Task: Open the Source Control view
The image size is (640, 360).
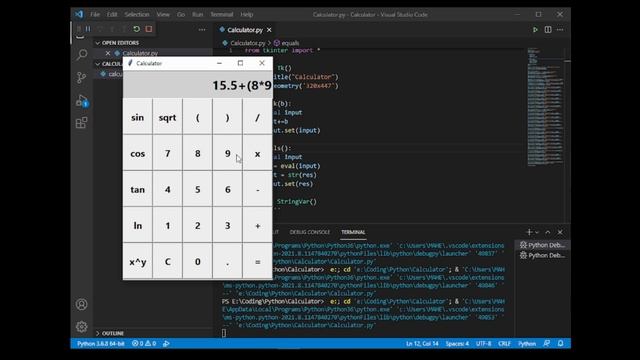Action: click(82, 78)
